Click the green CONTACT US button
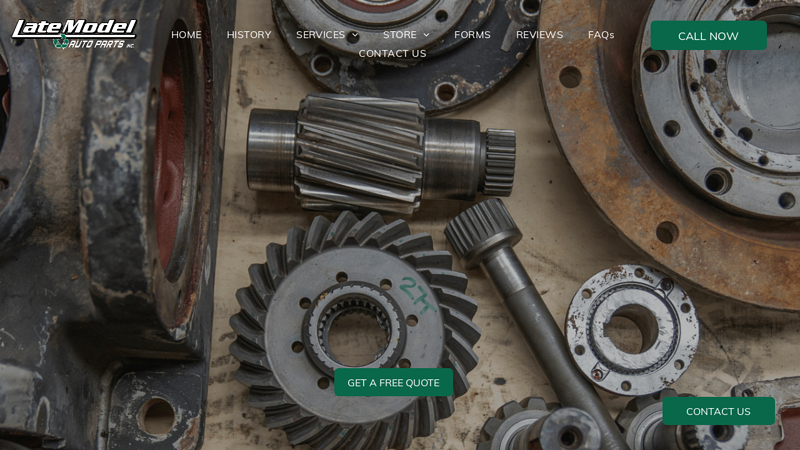The height and width of the screenshot is (450, 800). click(718, 411)
